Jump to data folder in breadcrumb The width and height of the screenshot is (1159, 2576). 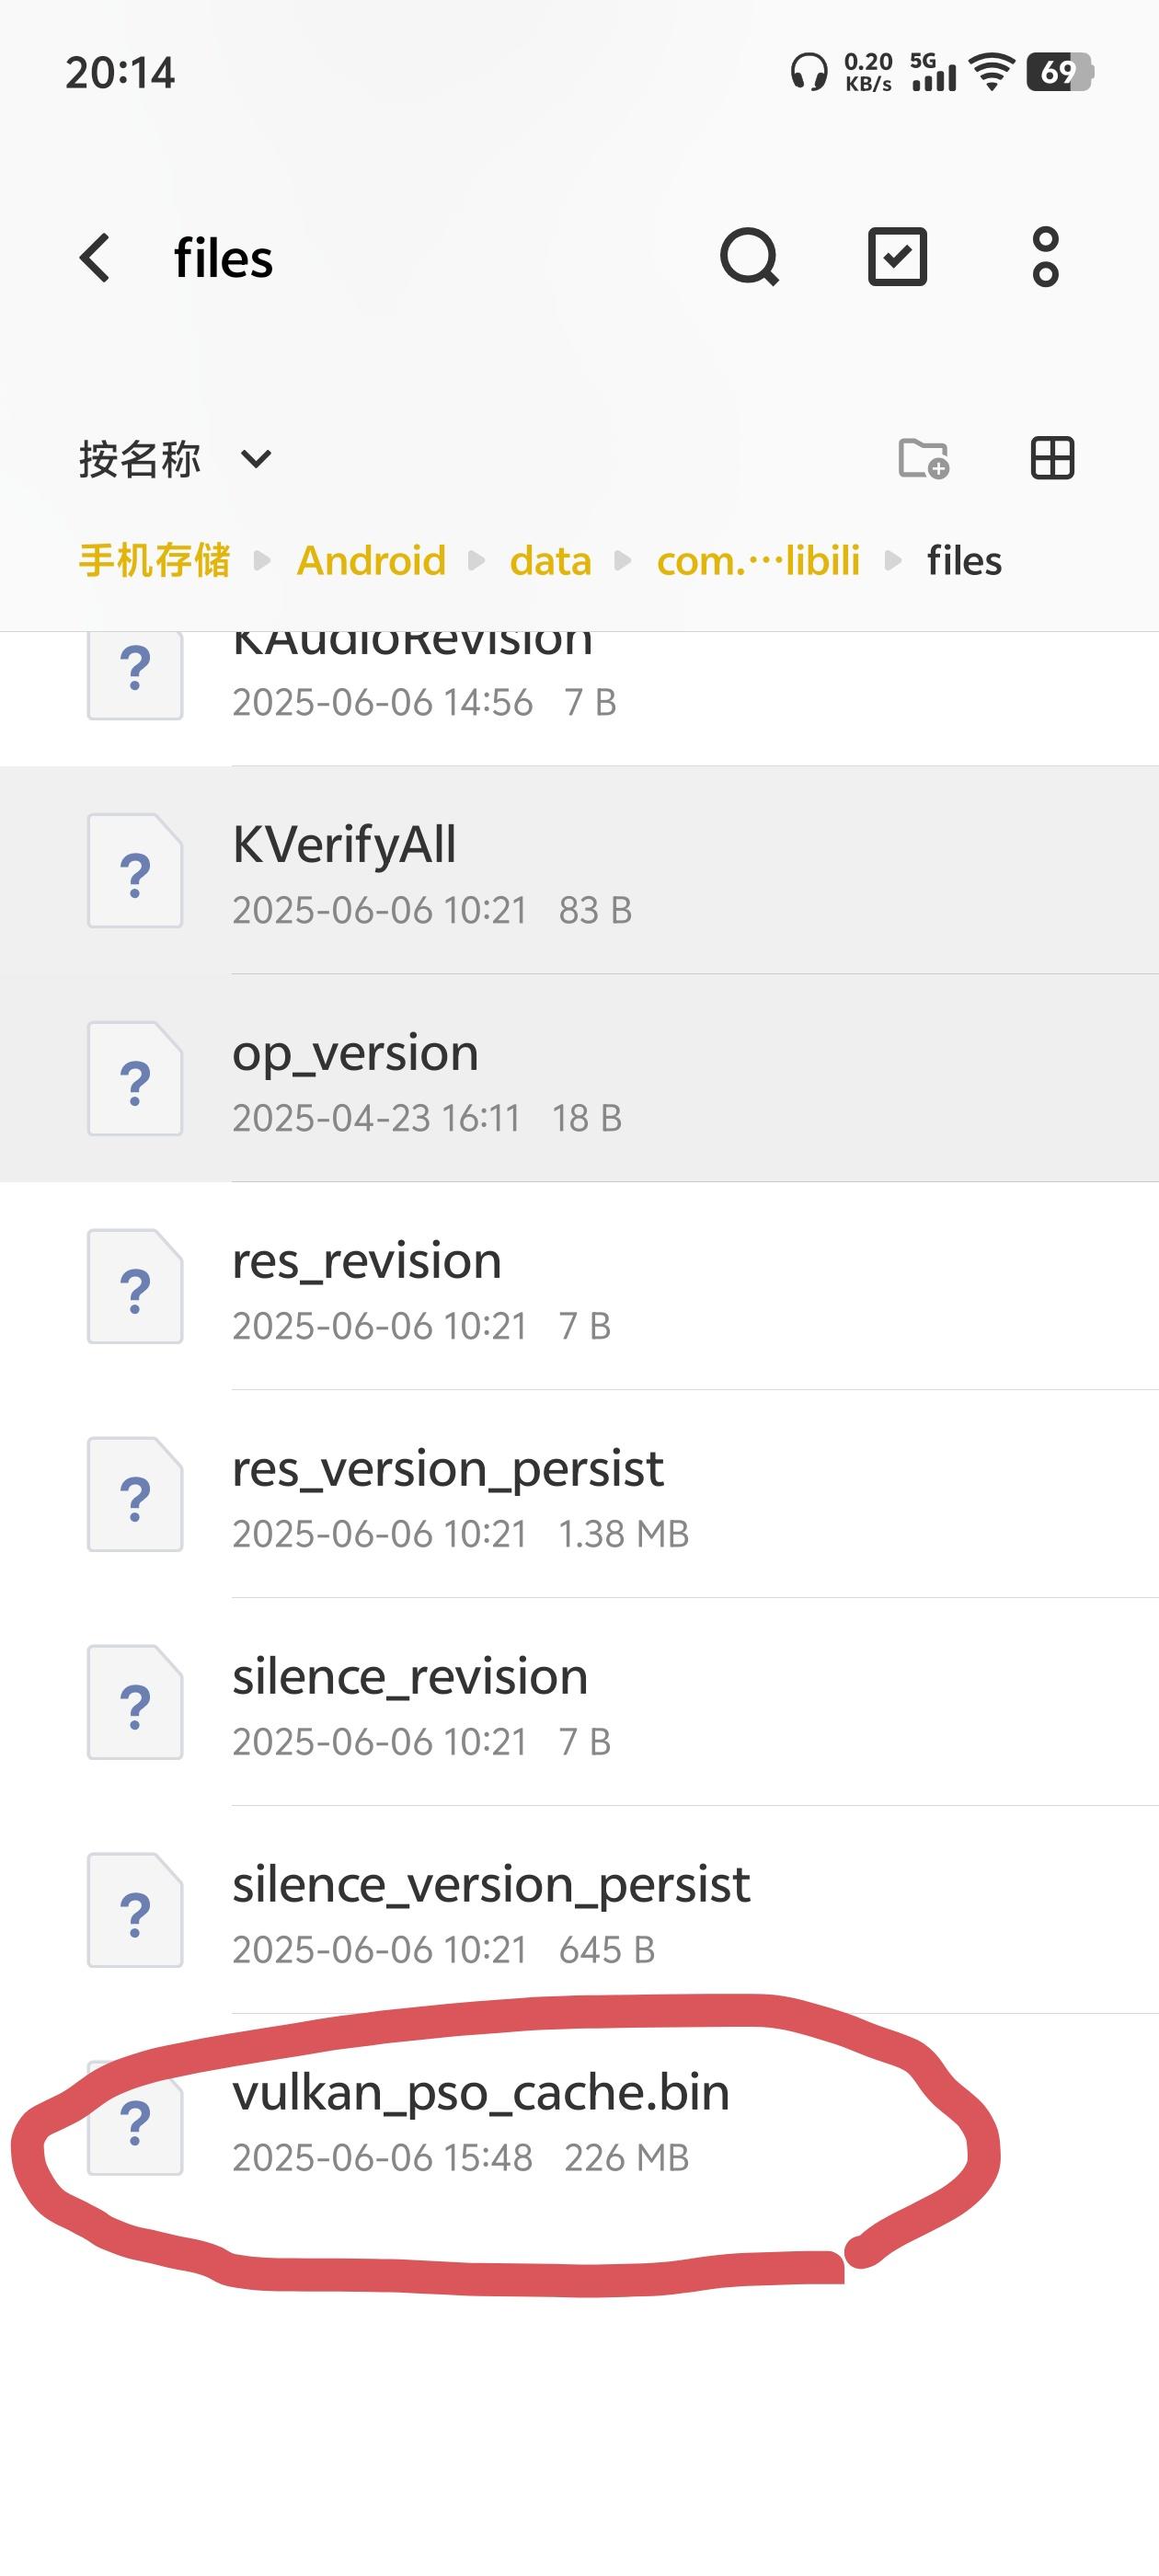[x=550, y=561]
